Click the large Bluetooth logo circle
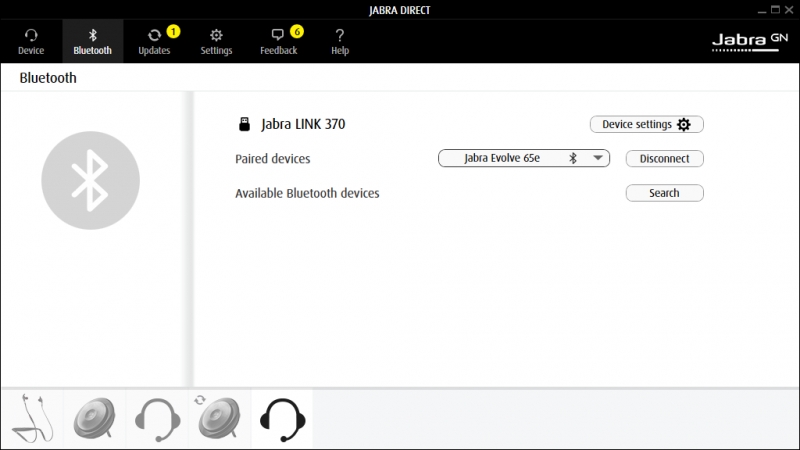This screenshot has width=800, height=450. (90, 181)
